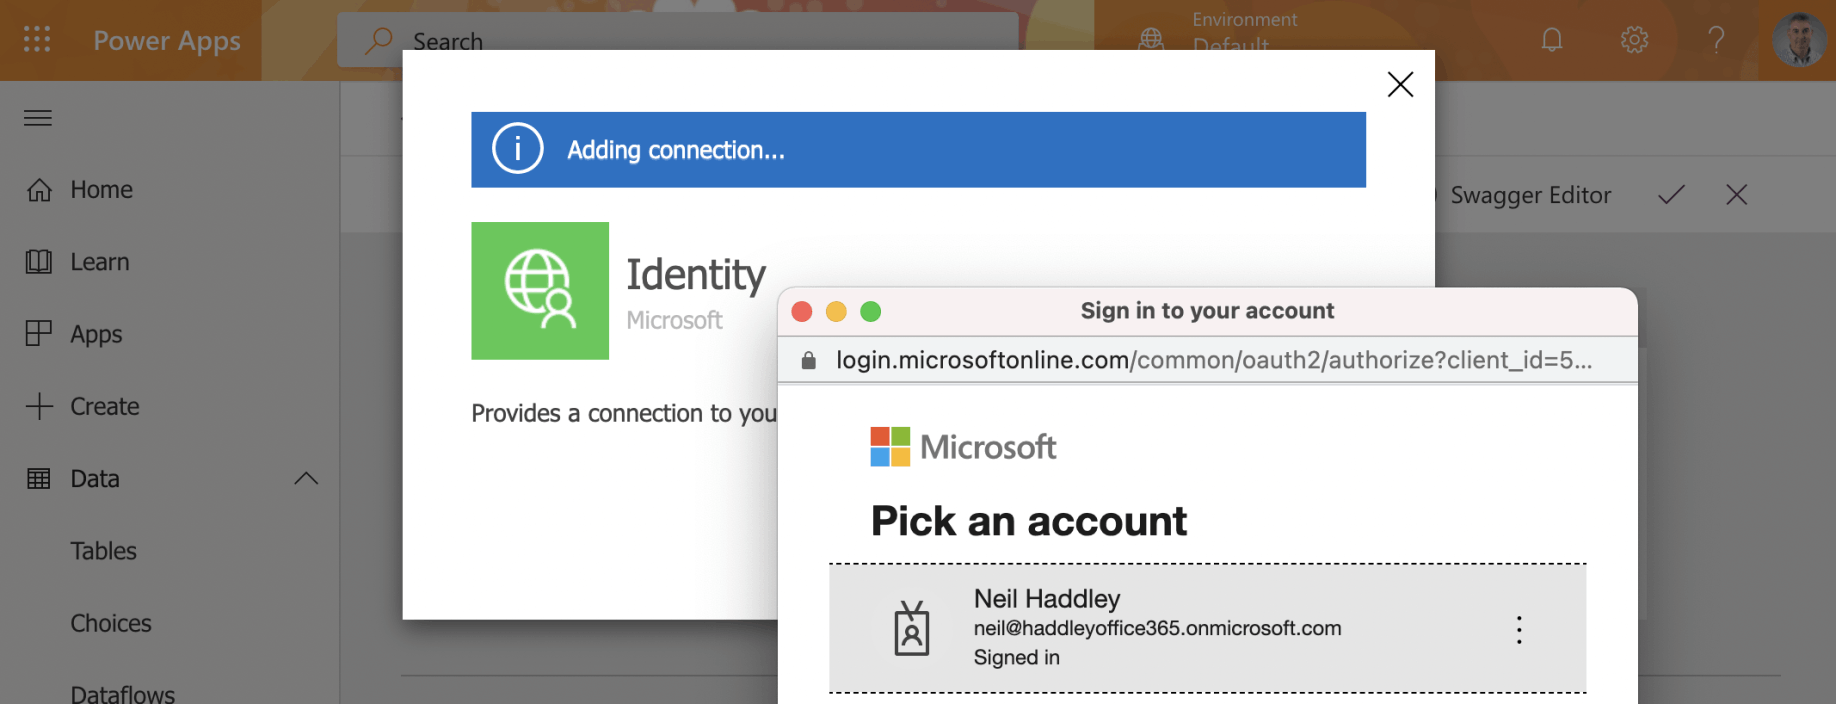Open Learn in the sidebar
The height and width of the screenshot is (704, 1836).
pyautogui.click(x=99, y=262)
